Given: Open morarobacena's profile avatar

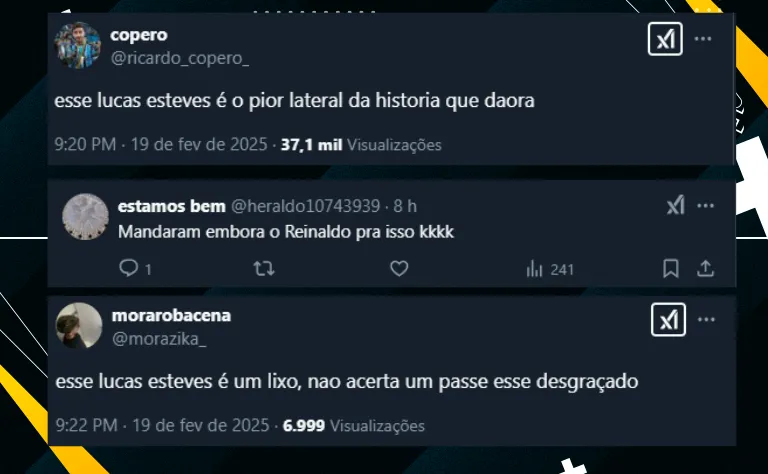Looking at the screenshot, I should pyautogui.click(x=79, y=326).
